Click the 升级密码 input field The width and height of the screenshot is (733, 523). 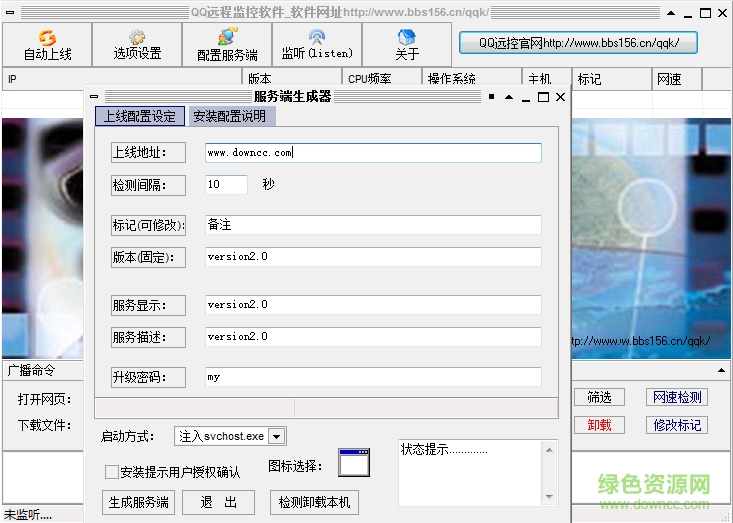(x=372, y=377)
